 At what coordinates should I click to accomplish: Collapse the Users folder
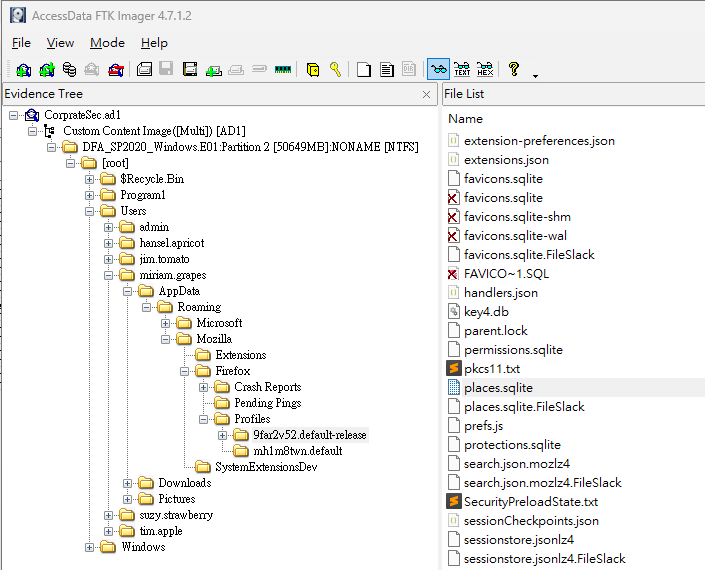[x=89, y=211]
